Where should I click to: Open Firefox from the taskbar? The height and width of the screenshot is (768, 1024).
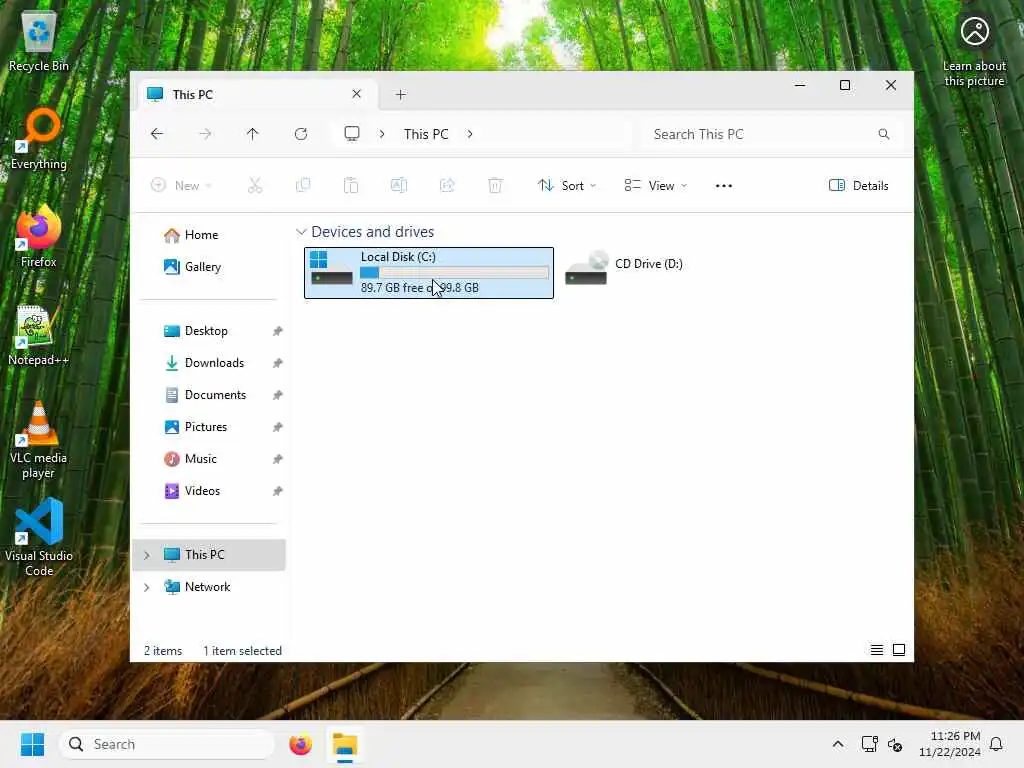tap(300, 744)
